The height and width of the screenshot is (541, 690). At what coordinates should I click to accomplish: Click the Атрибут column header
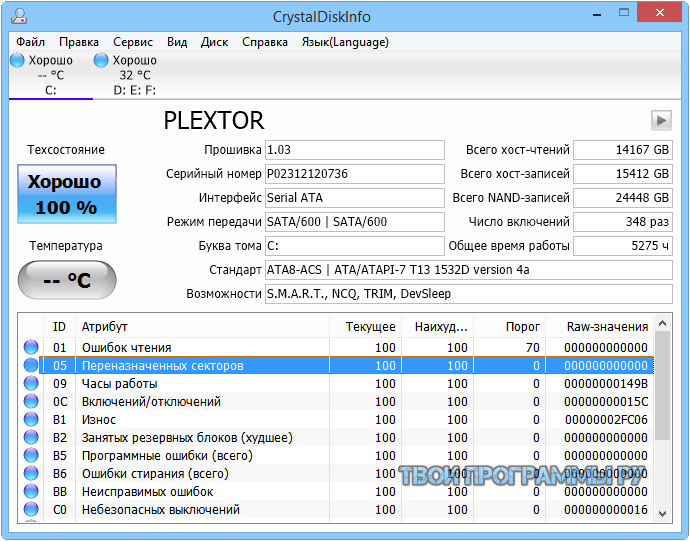pos(202,327)
